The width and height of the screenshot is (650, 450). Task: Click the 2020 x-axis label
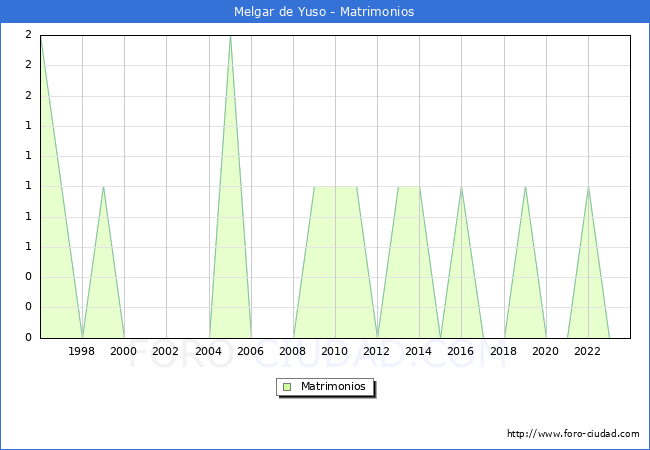click(x=546, y=351)
